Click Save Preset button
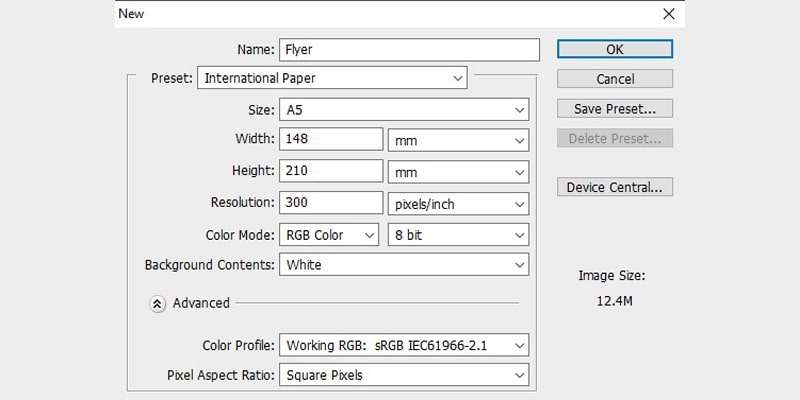 (x=615, y=109)
